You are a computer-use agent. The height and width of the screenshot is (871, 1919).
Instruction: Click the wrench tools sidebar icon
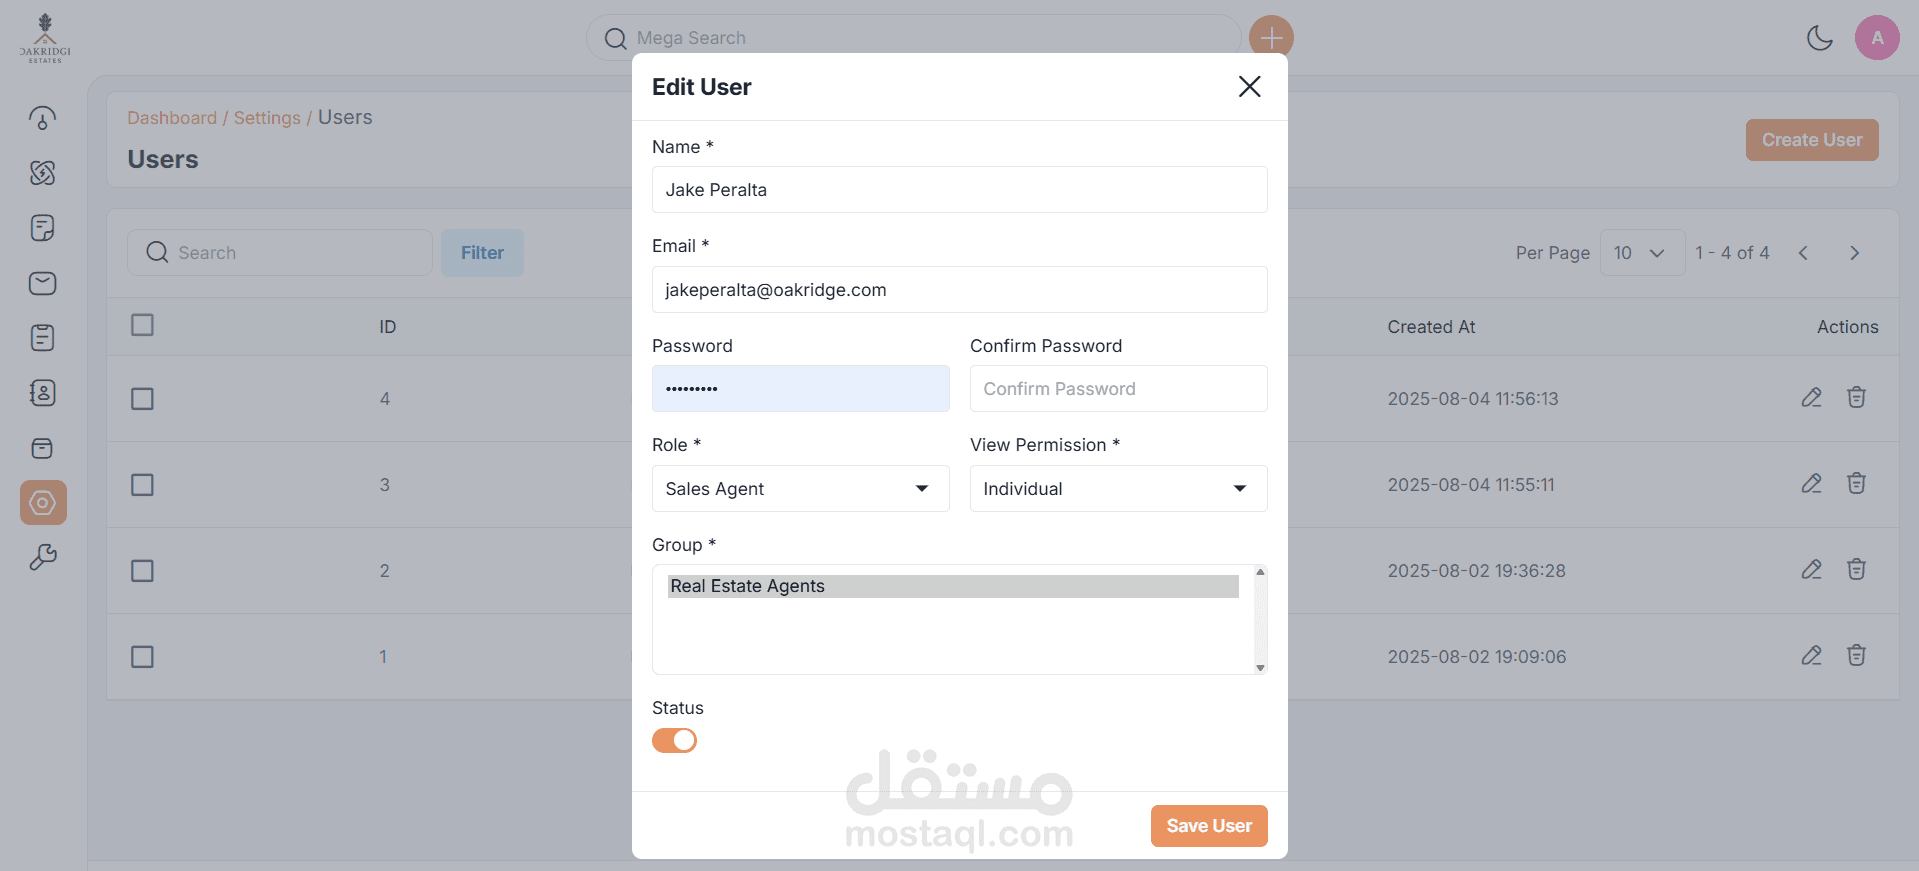[x=43, y=557]
